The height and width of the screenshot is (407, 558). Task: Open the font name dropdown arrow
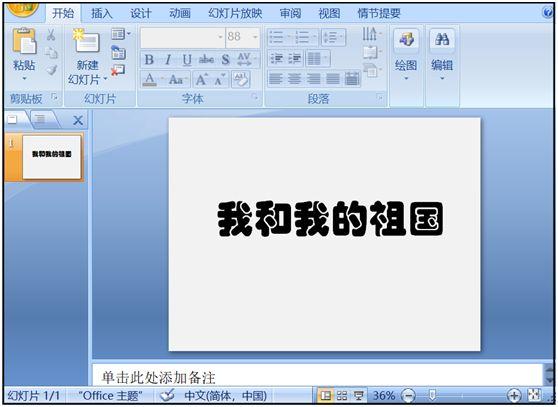coord(220,37)
